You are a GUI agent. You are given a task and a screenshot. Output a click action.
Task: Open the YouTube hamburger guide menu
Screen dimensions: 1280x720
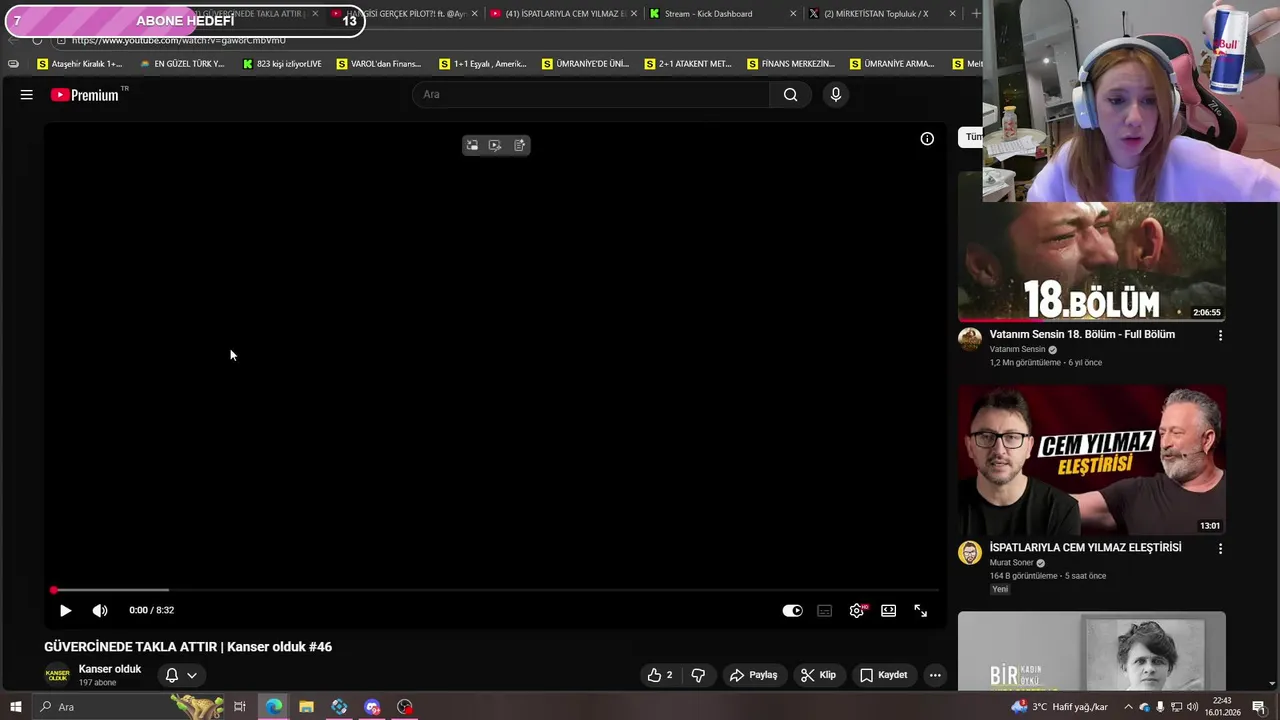pos(27,95)
